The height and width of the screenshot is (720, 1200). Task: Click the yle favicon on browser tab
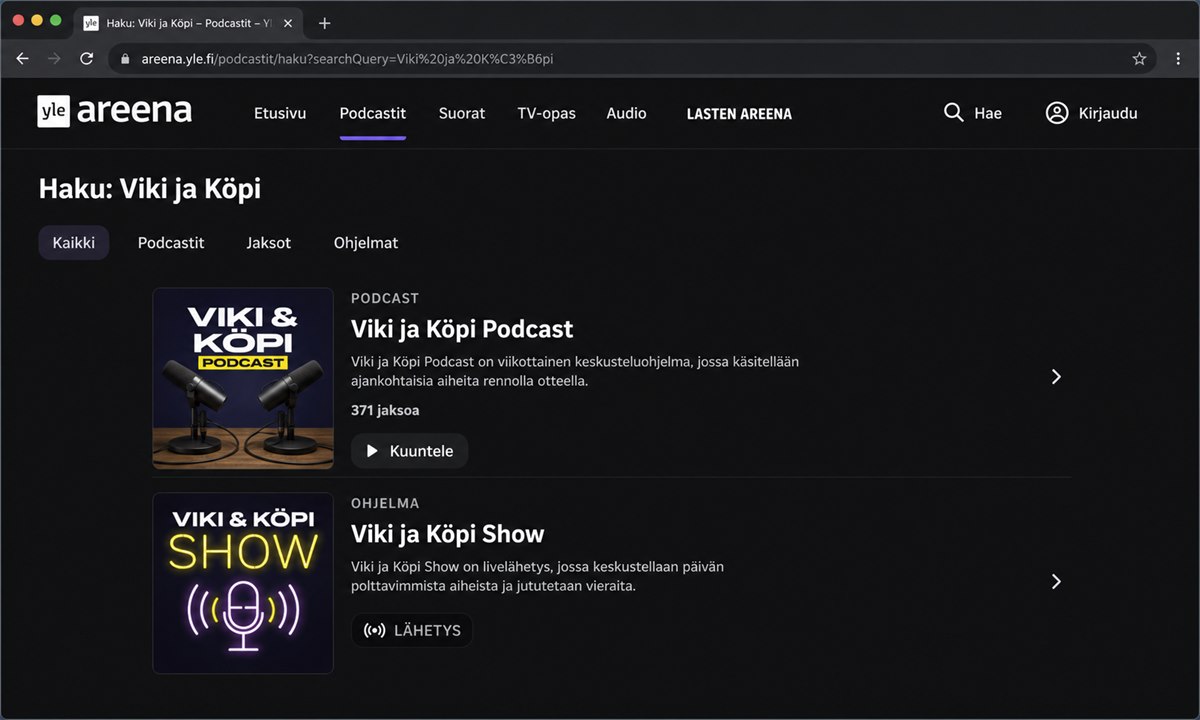(x=91, y=23)
